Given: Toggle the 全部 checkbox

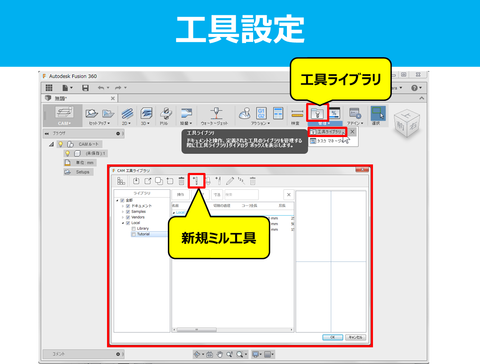Looking at the screenshot, I should (x=122, y=200).
